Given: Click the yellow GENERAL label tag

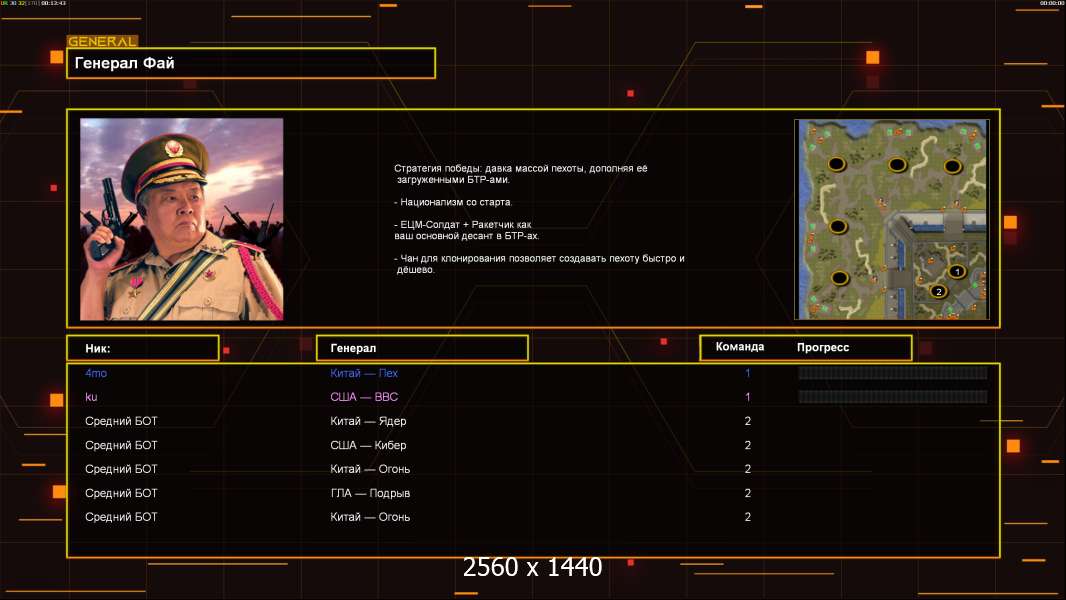Looking at the screenshot, I should click(102, 41).
